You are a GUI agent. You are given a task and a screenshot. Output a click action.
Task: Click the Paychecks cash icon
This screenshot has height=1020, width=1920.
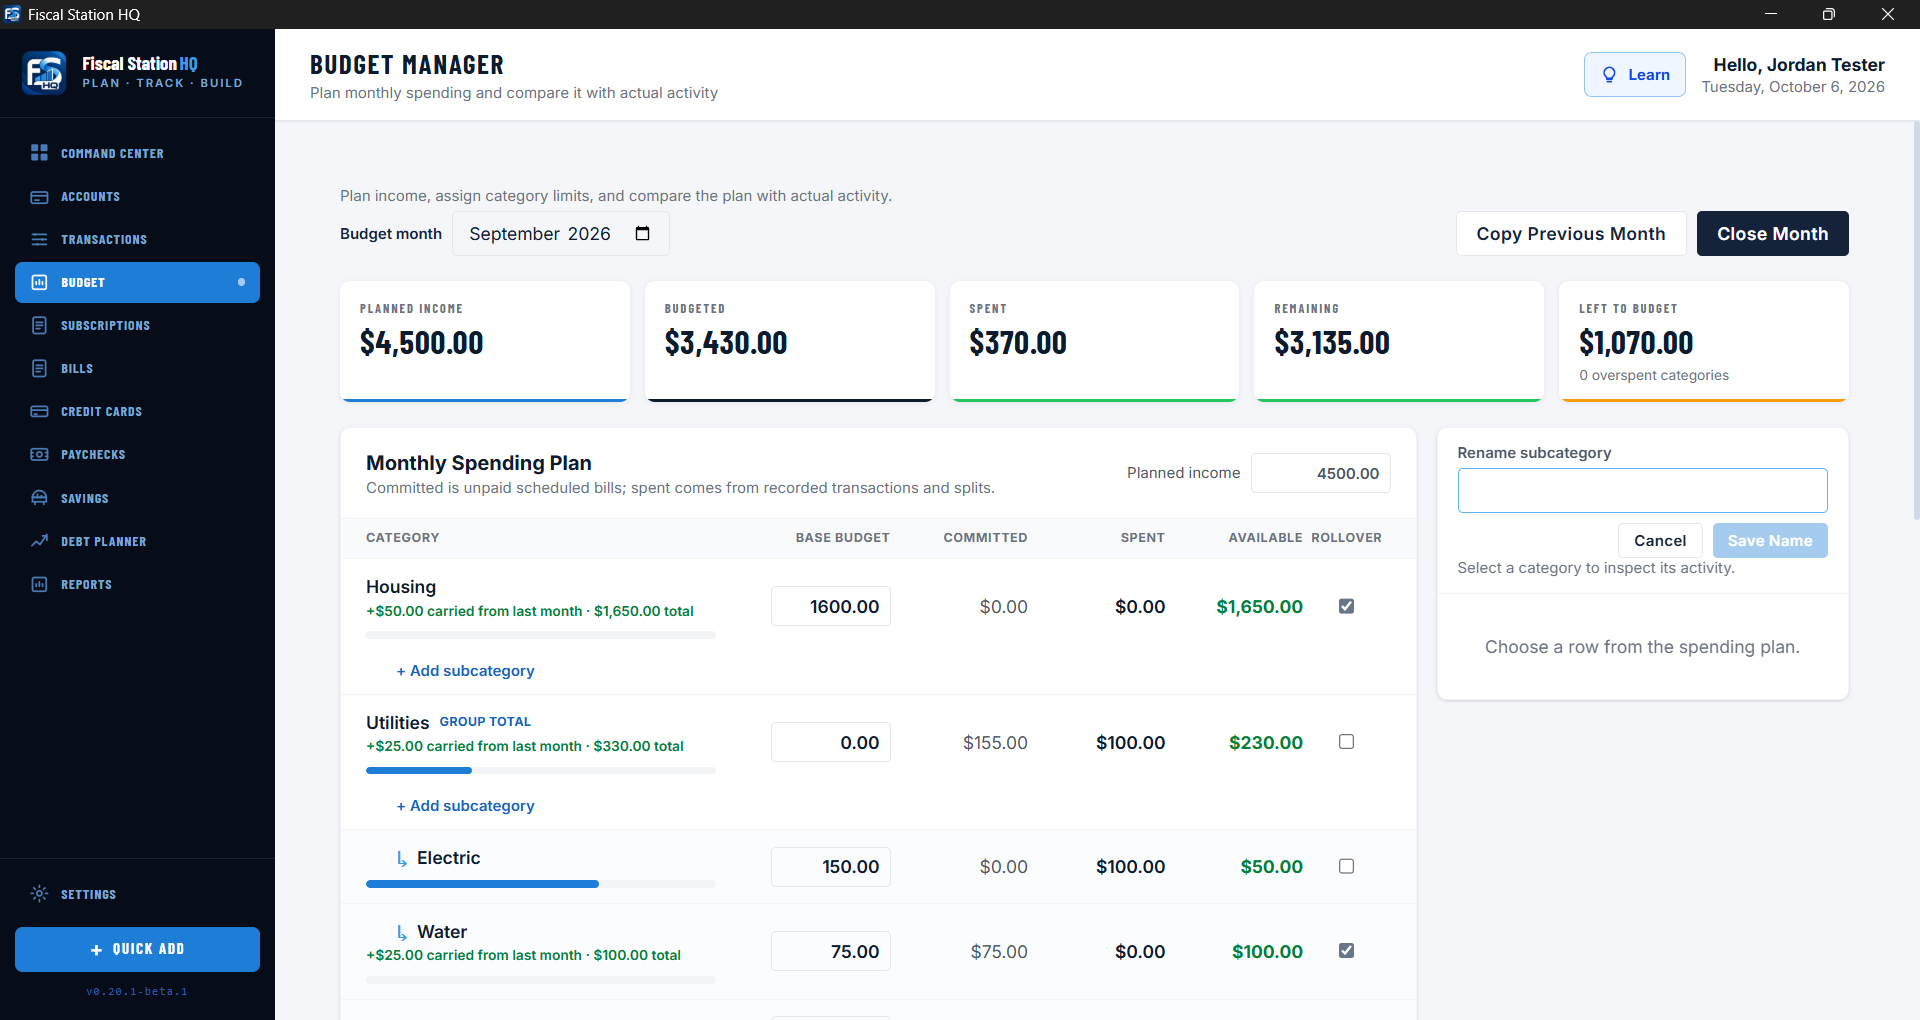click(x=39, y=454)
